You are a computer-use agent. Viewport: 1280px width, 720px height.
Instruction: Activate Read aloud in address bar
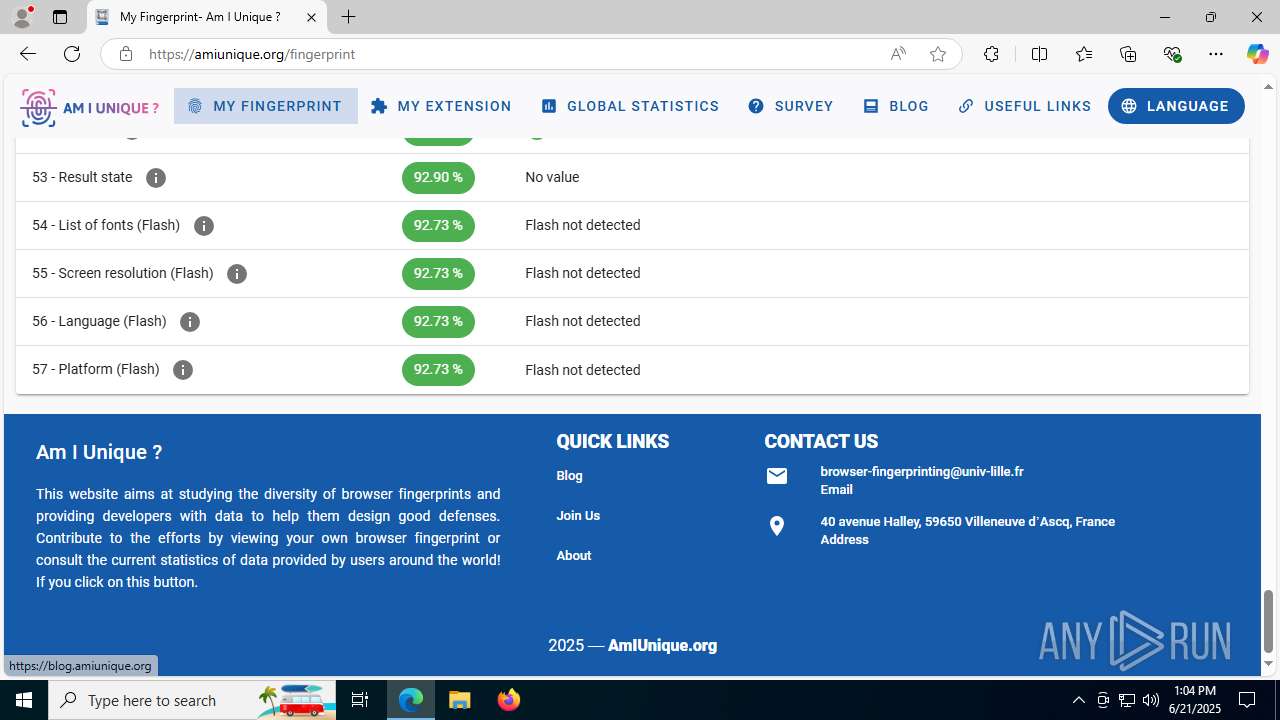pos(898,54)
